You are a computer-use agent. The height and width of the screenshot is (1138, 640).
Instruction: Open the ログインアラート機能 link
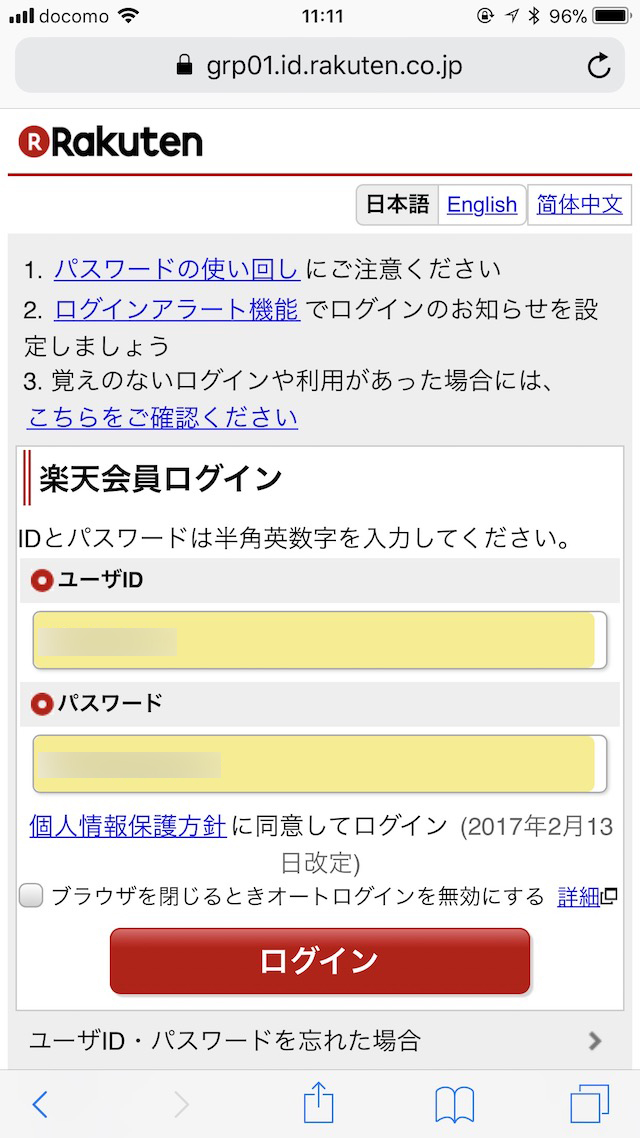(x=177, y=311)
